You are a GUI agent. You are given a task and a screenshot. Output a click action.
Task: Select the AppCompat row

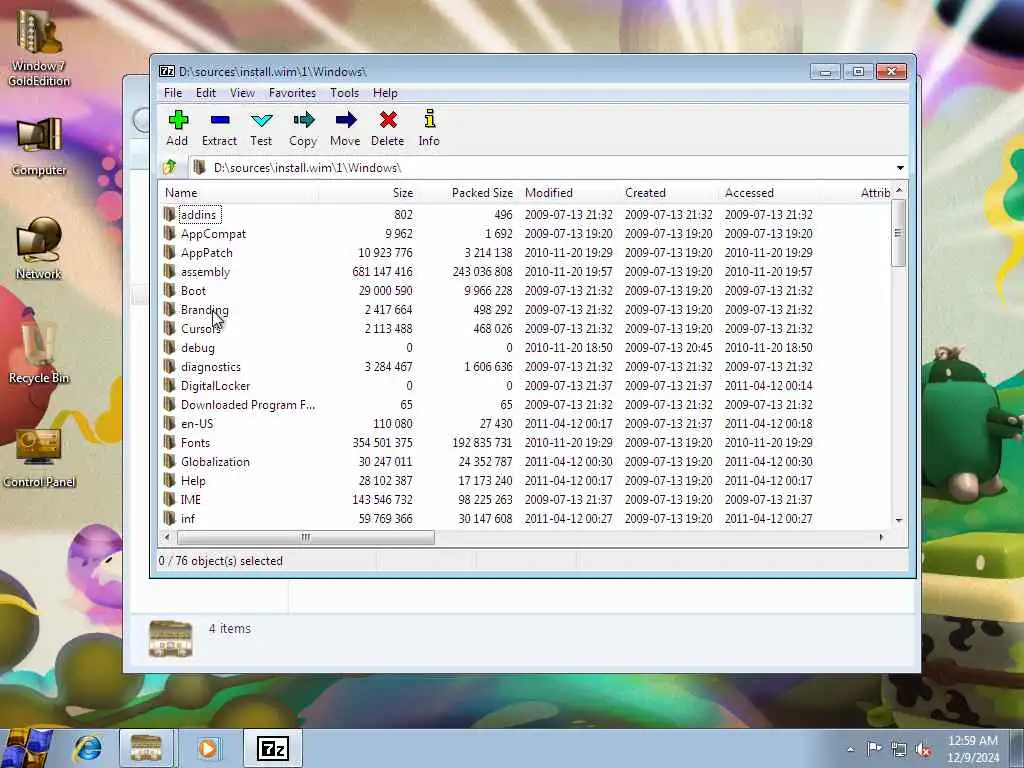click(x=525, y=233)
